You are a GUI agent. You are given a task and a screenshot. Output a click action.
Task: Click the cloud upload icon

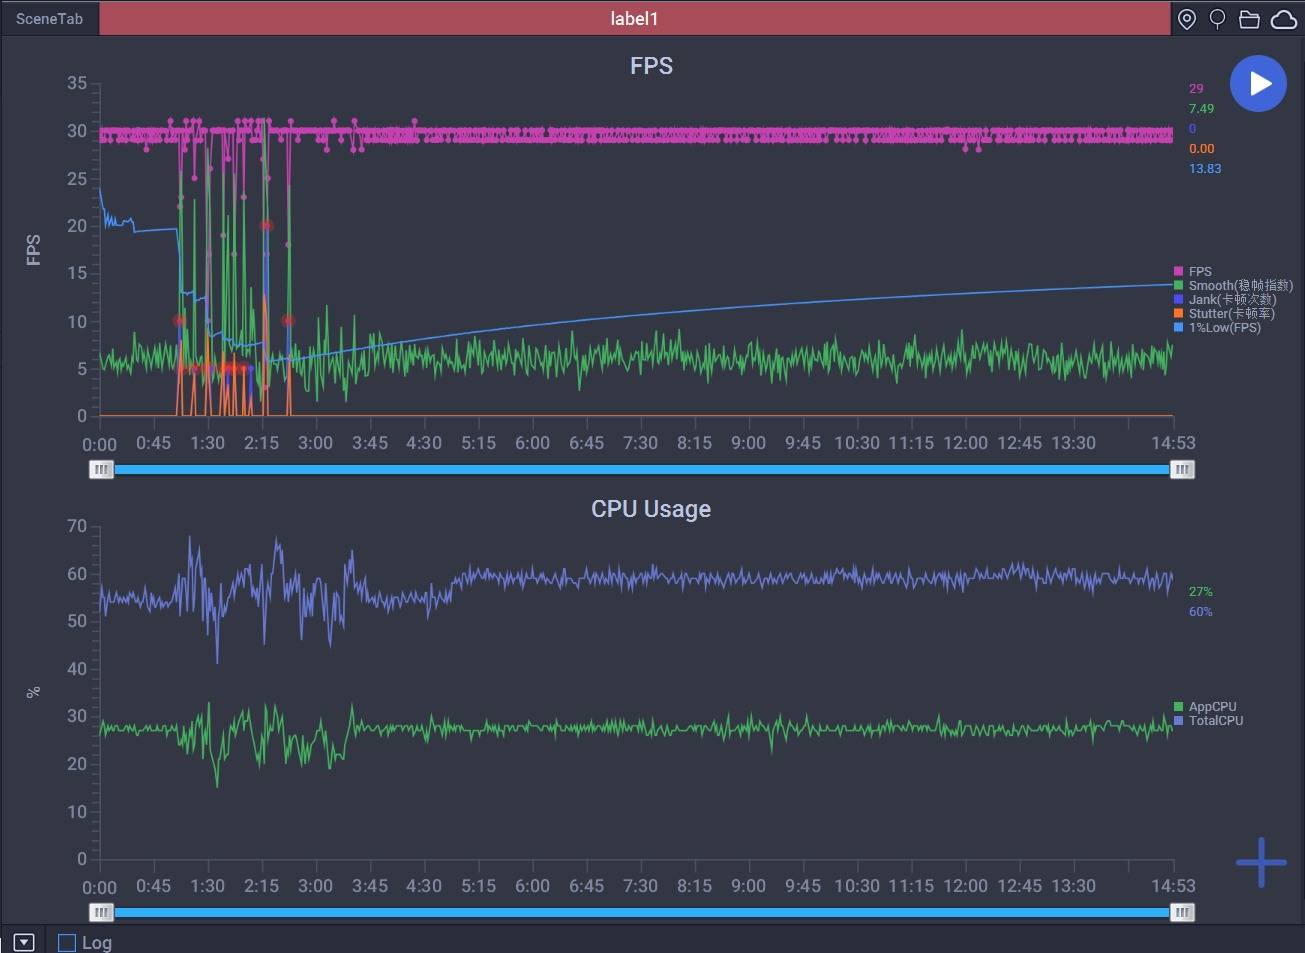1283,19
